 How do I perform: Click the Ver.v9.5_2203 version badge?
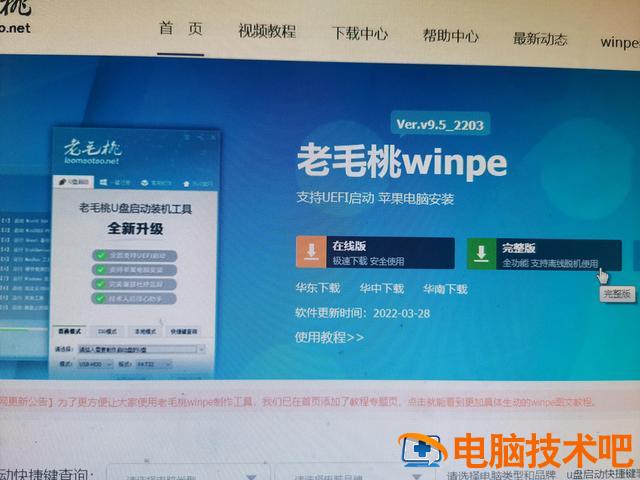[440, 124]
